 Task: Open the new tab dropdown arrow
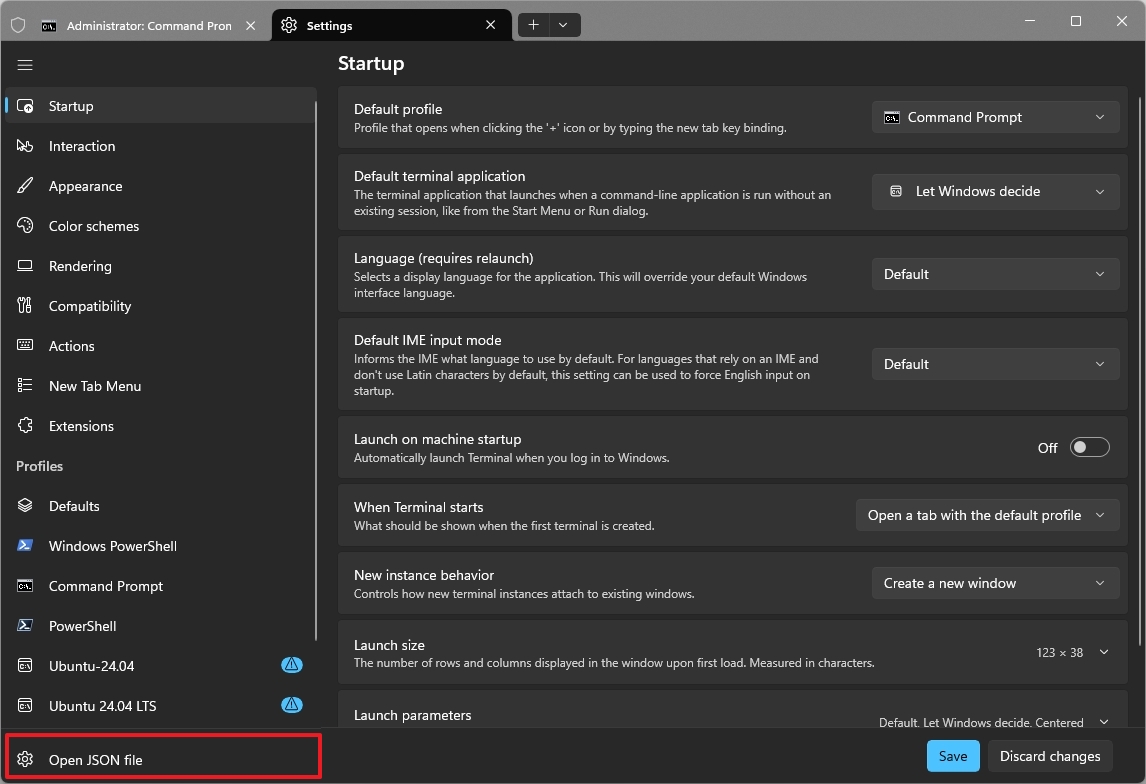tap(563, 25)
